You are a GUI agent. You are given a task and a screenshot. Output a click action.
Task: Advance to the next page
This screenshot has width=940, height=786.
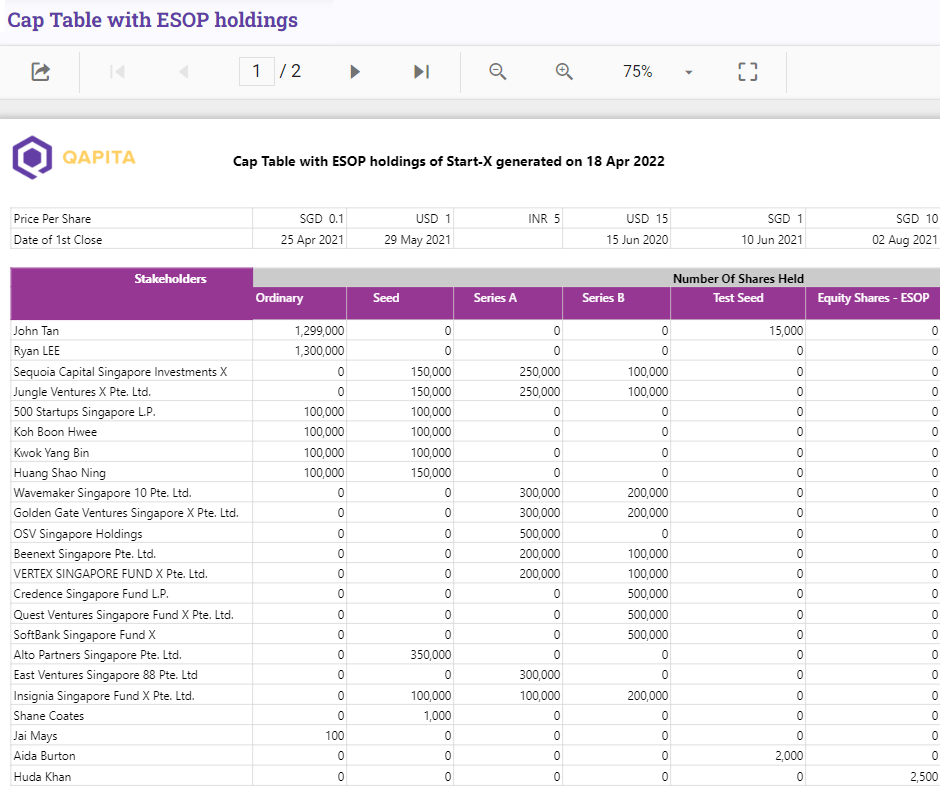click(355, 72)
